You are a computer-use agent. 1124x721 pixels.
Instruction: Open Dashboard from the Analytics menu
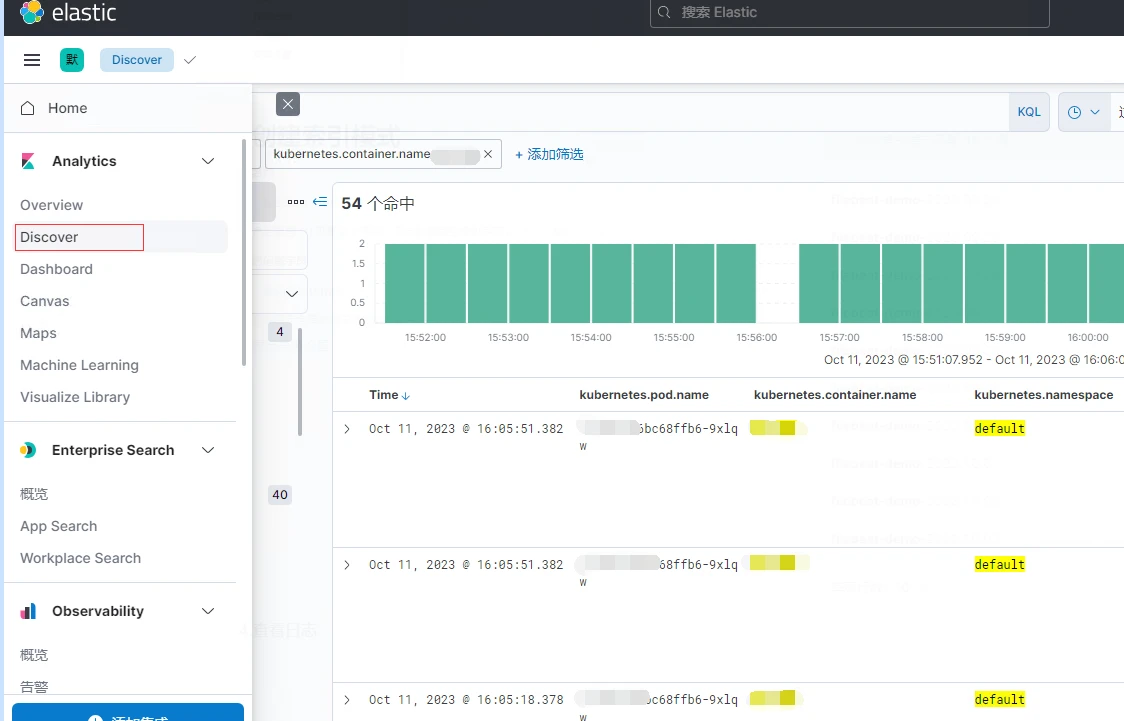tap(56, 269)
